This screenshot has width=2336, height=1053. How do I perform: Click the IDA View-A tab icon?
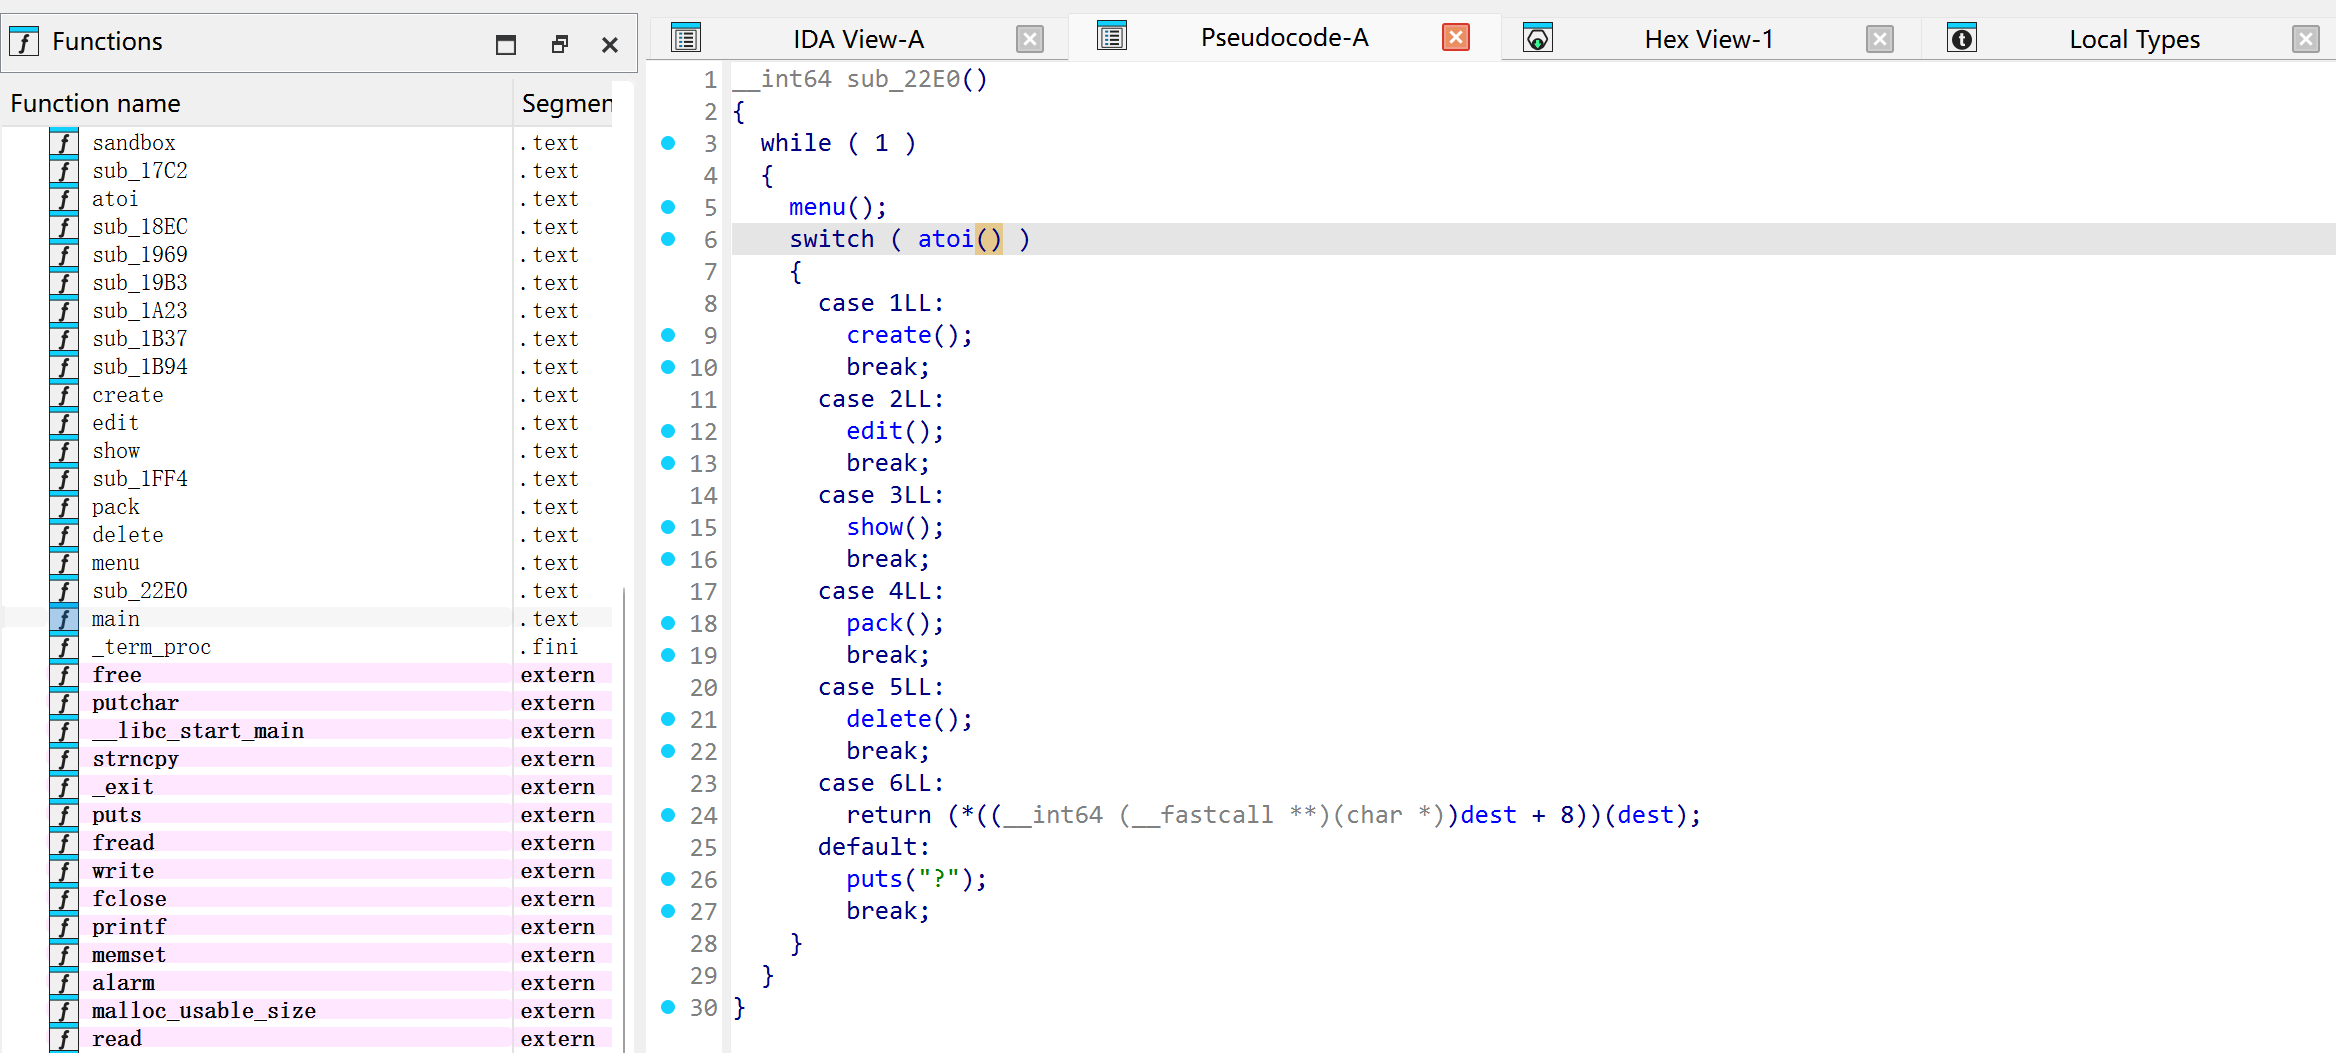(x=686, y=39)
